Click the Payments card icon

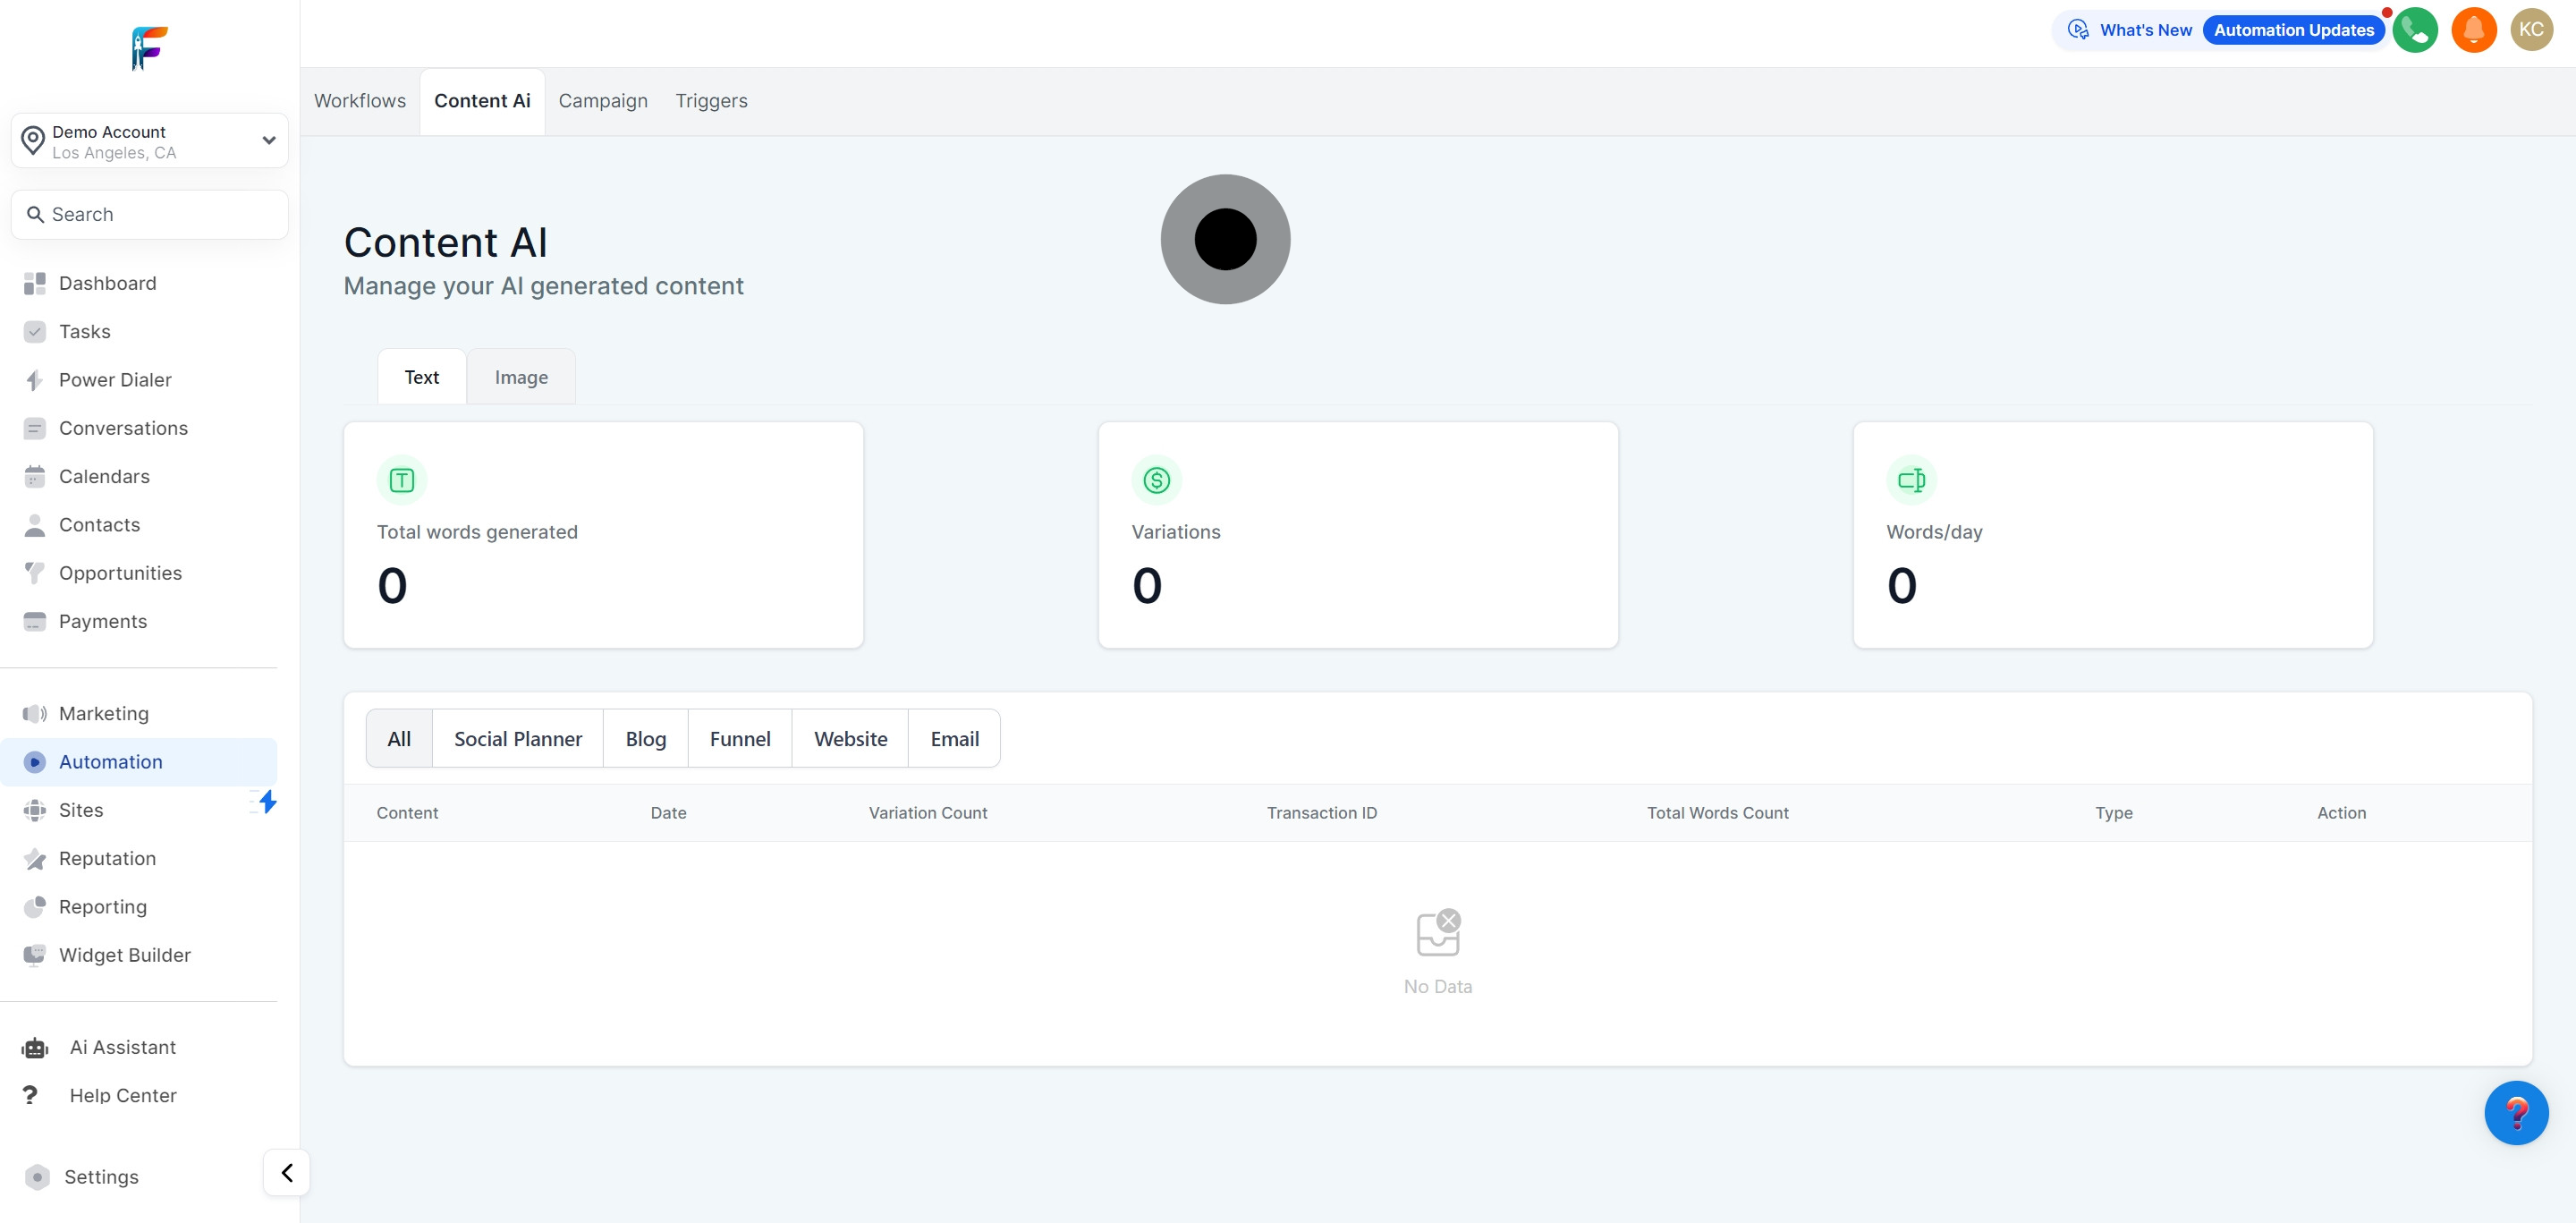pos(35,622)
